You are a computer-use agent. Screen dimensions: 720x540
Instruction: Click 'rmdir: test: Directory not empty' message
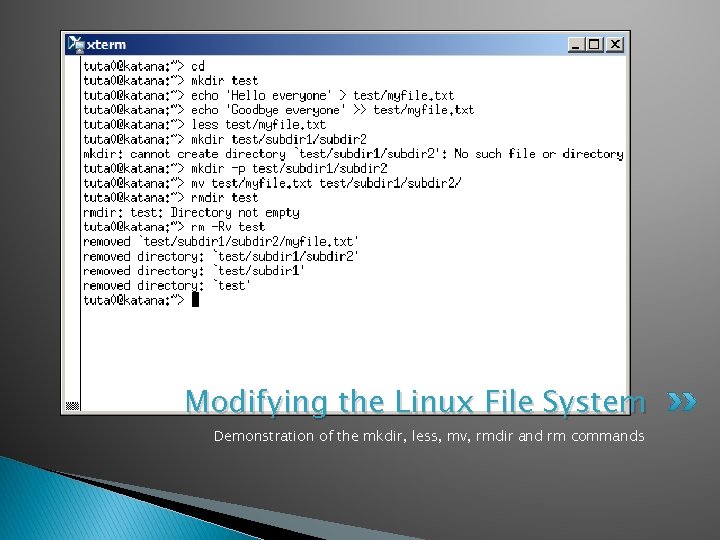point(191,213)
